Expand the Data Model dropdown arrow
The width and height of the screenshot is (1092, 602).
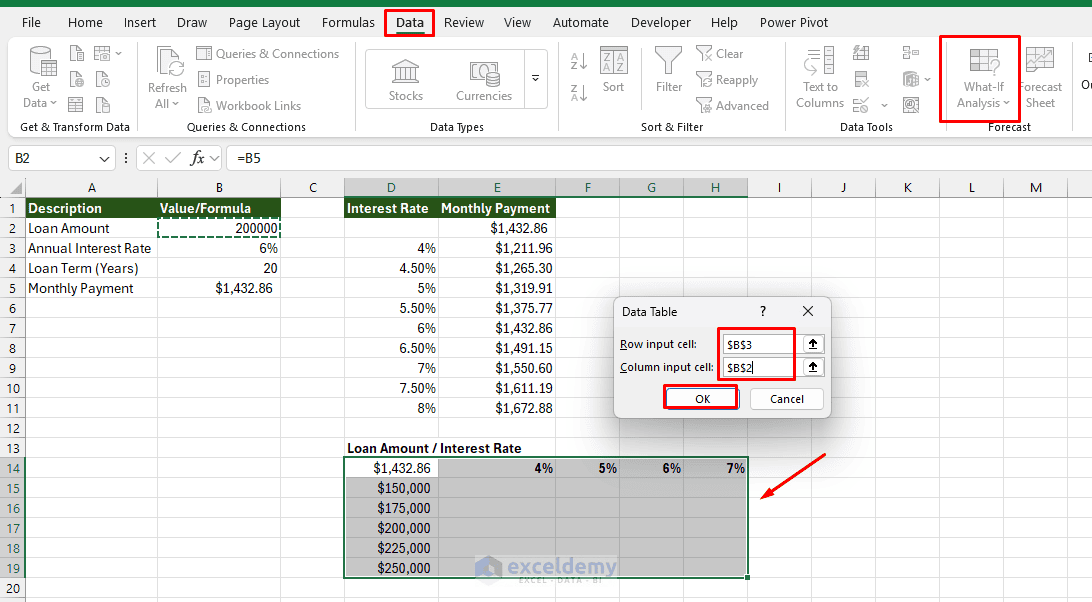coord(928,80)
